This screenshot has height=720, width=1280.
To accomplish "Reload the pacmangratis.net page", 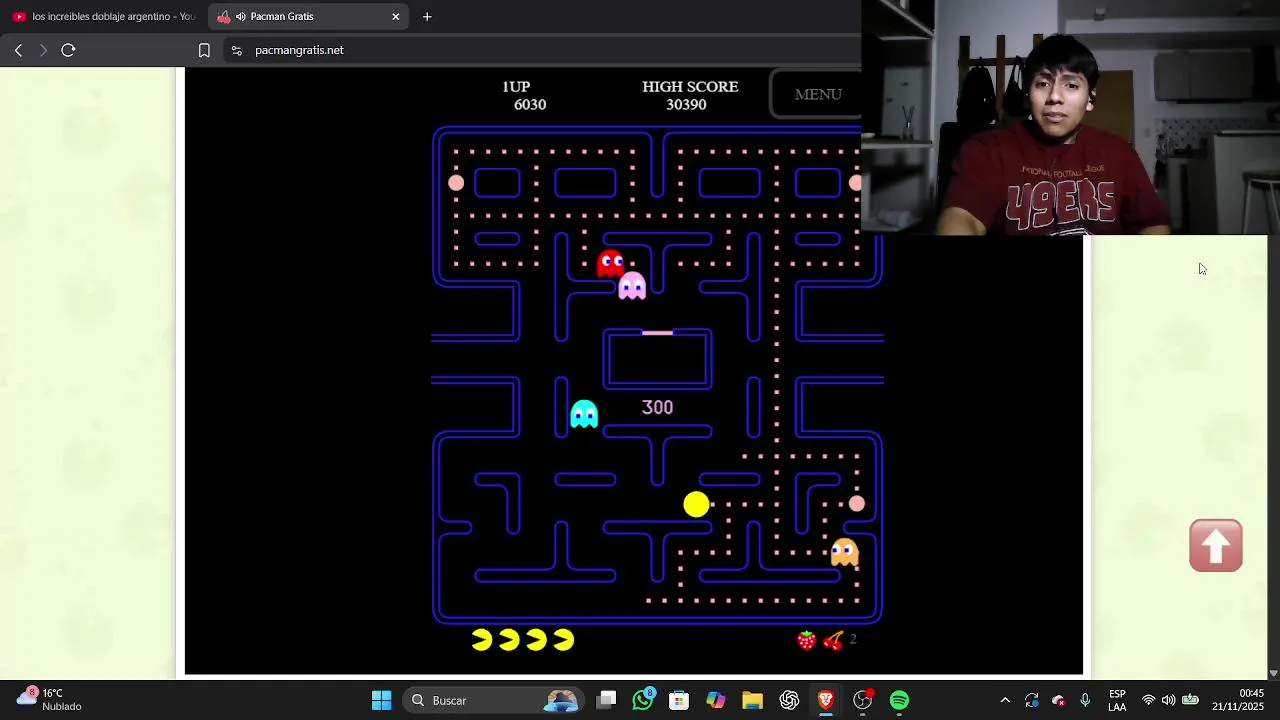I will tap(68, 50).
